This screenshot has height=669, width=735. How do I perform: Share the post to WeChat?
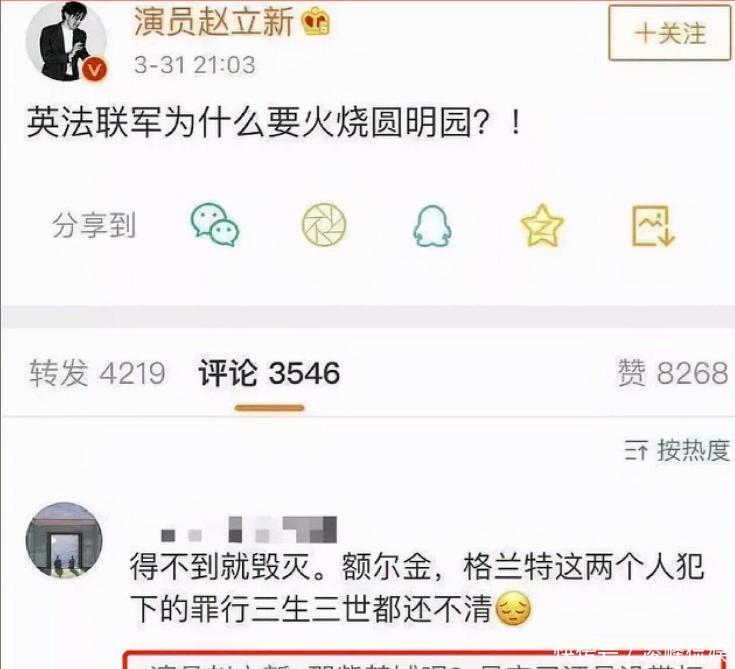[x=215, y=225]
